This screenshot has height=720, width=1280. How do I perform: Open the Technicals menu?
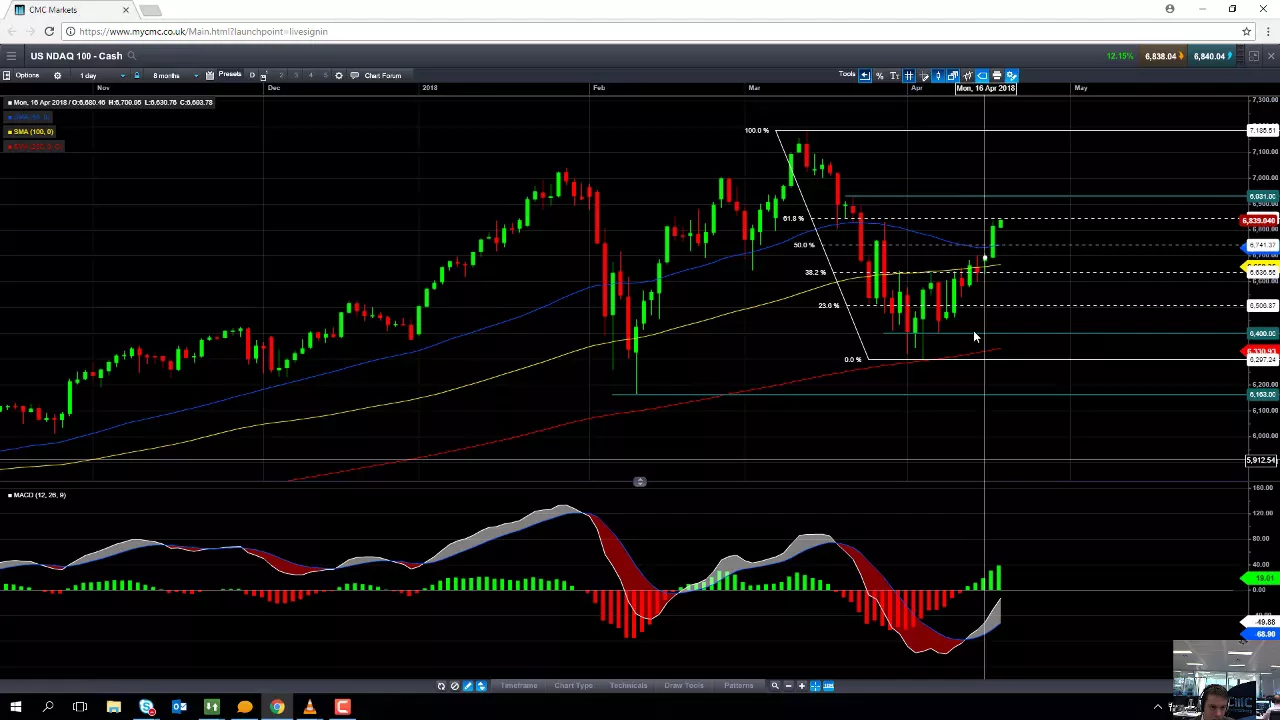coord(628,686)
